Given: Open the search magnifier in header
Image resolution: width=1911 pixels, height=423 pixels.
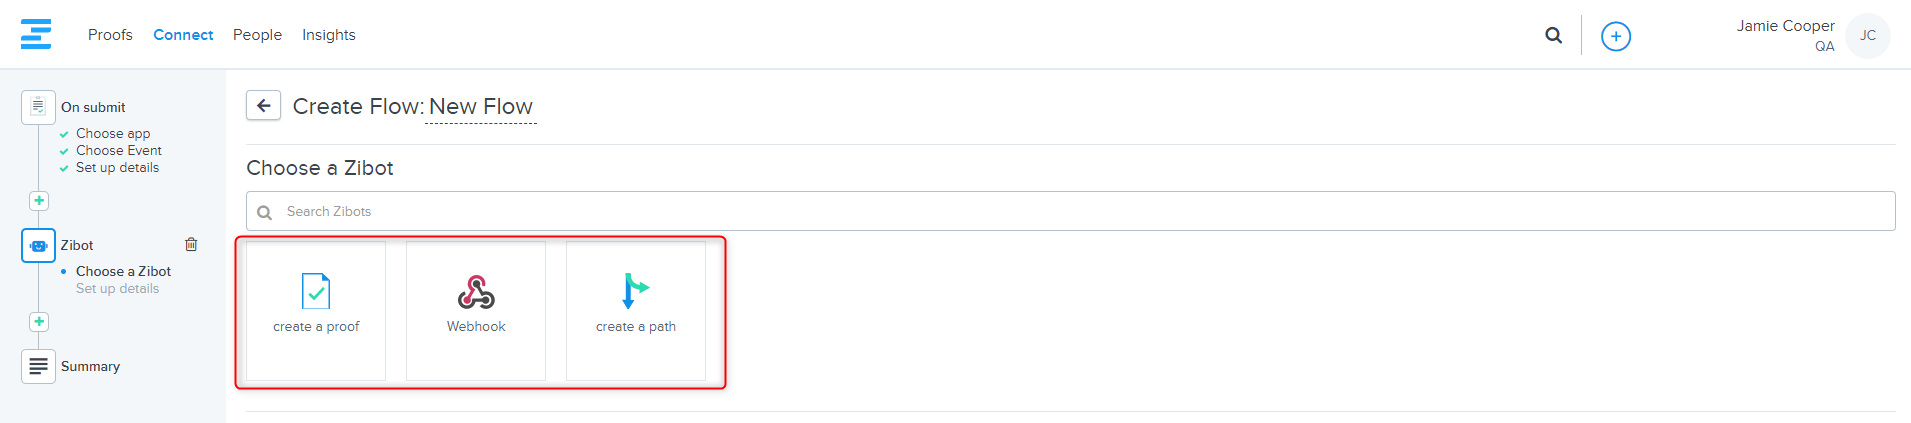Looking at the screenshot, I should tap(1553, 35).
